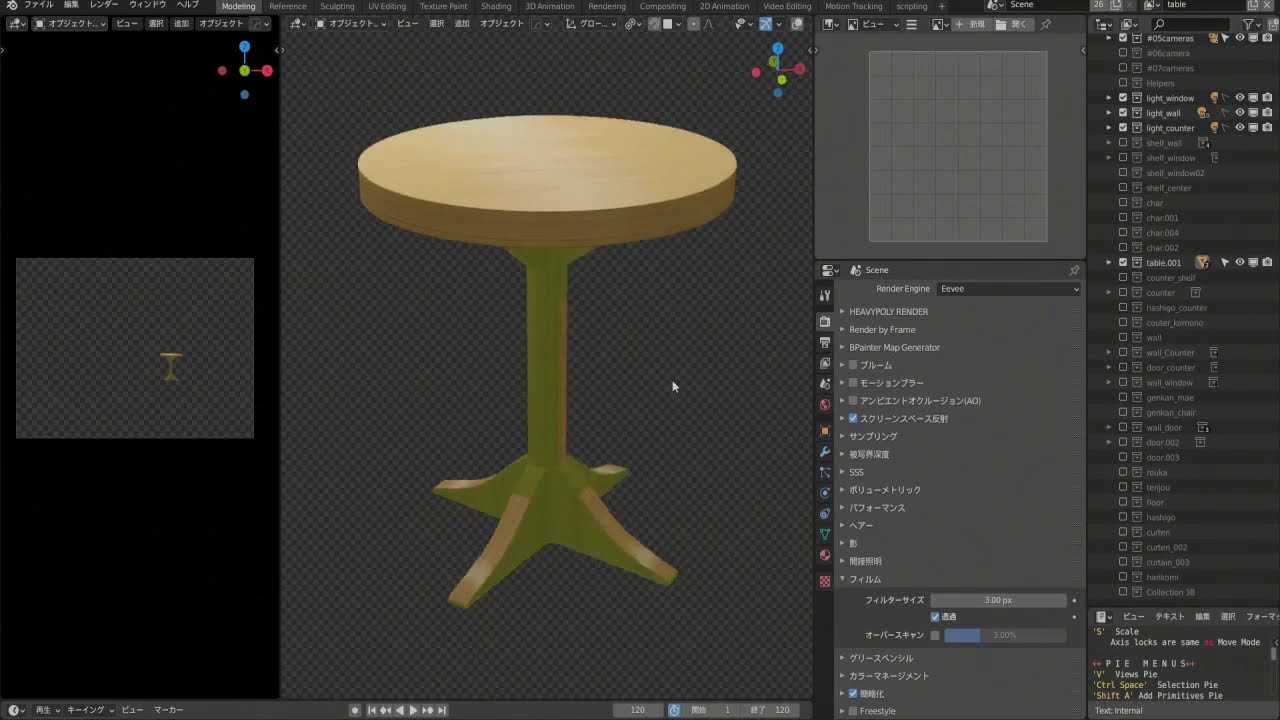The height and width of the screenshot is (720, 1280).
Task: Hide light_wall collection with eye icon
Action: 1240,113
